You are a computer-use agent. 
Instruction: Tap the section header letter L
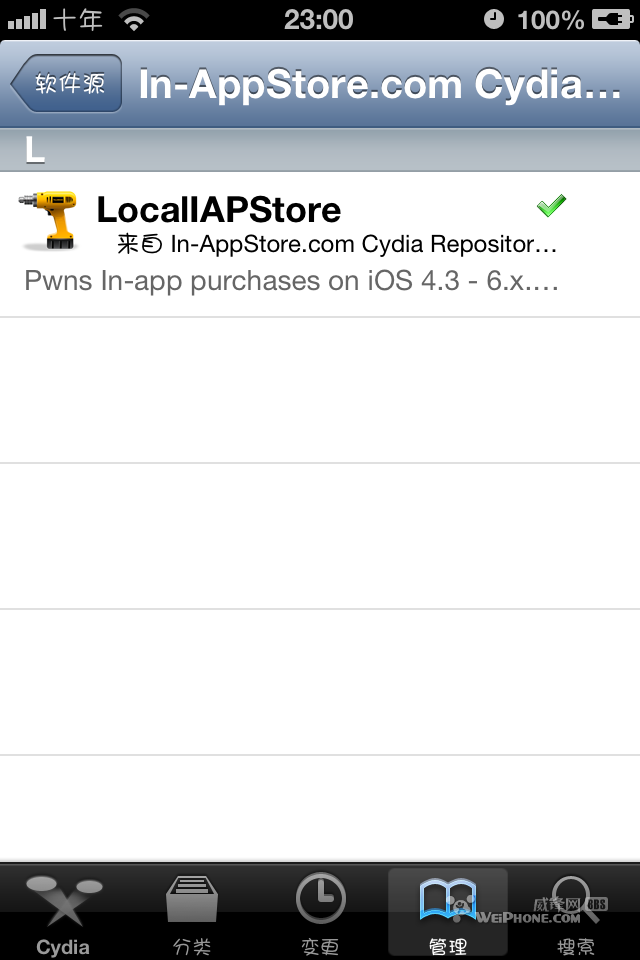click(35, 152)
